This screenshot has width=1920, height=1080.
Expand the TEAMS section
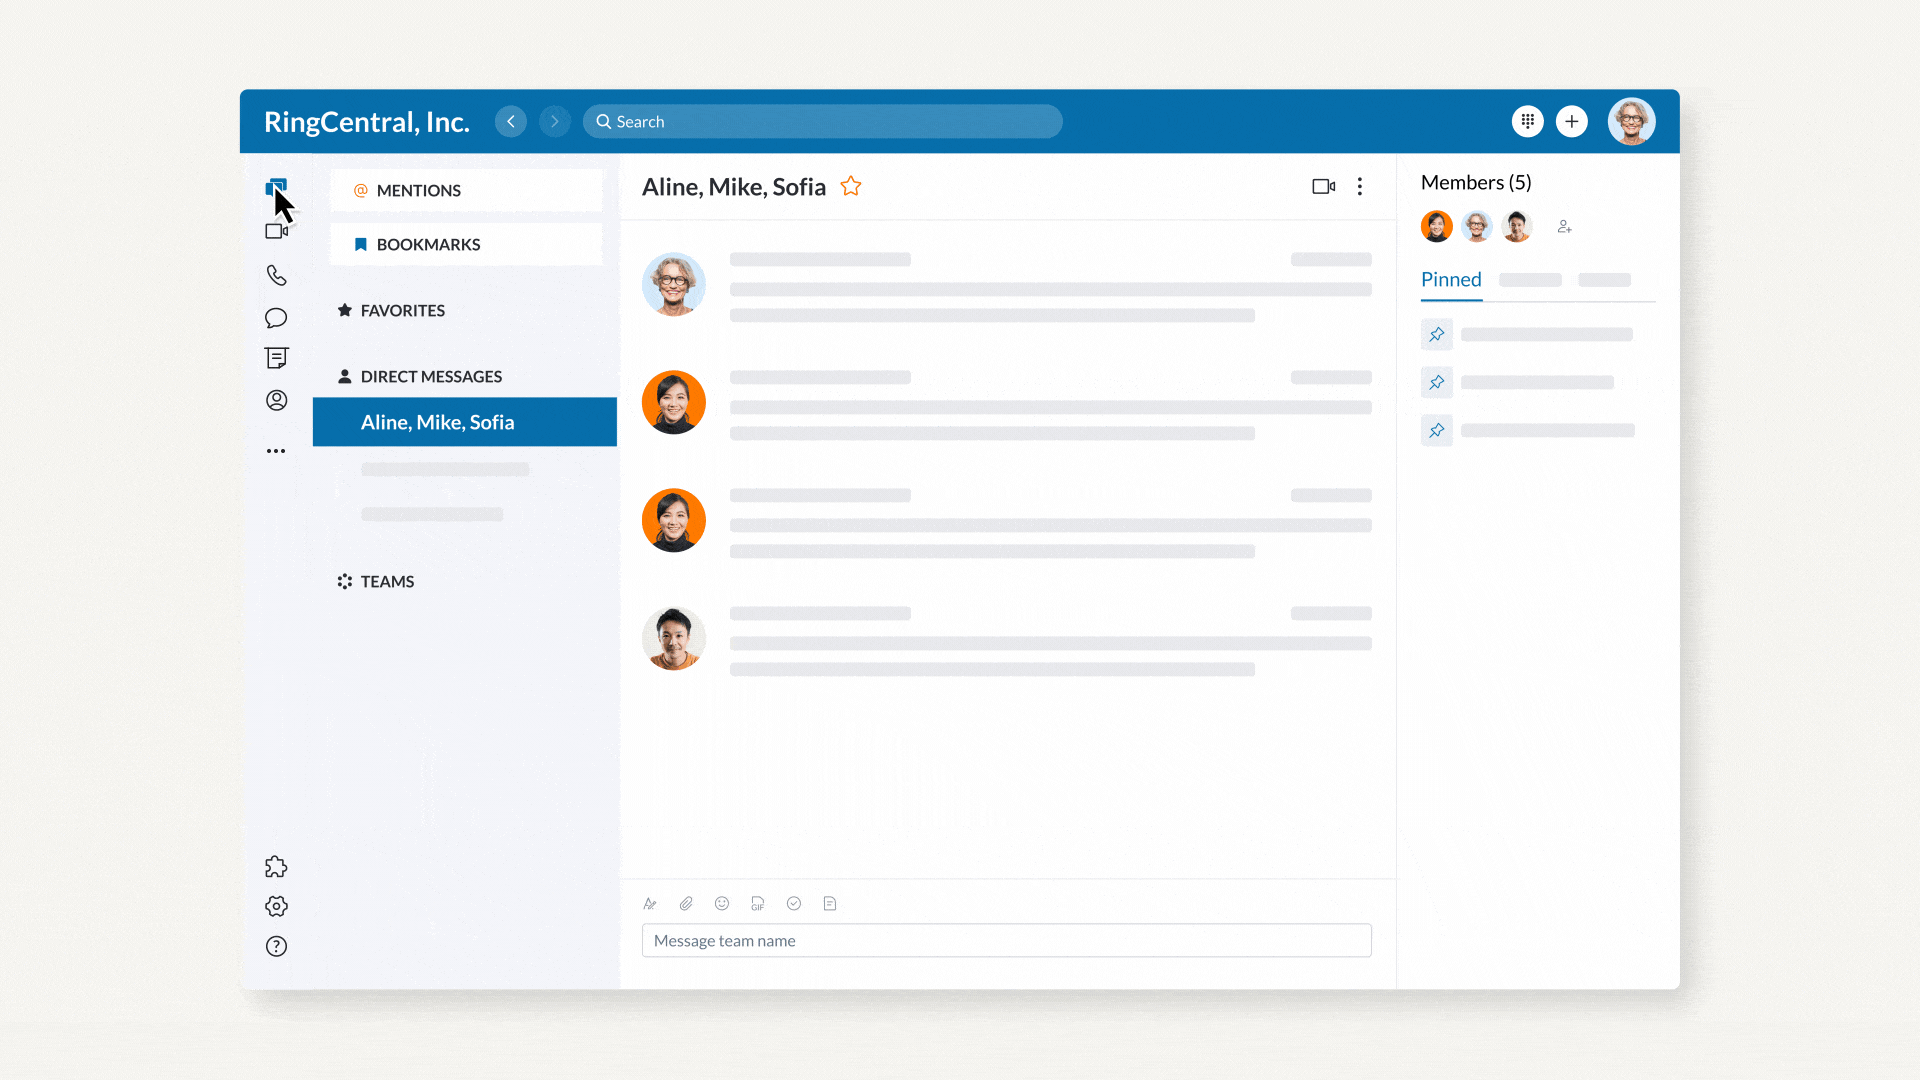click(x=386, y=580)
